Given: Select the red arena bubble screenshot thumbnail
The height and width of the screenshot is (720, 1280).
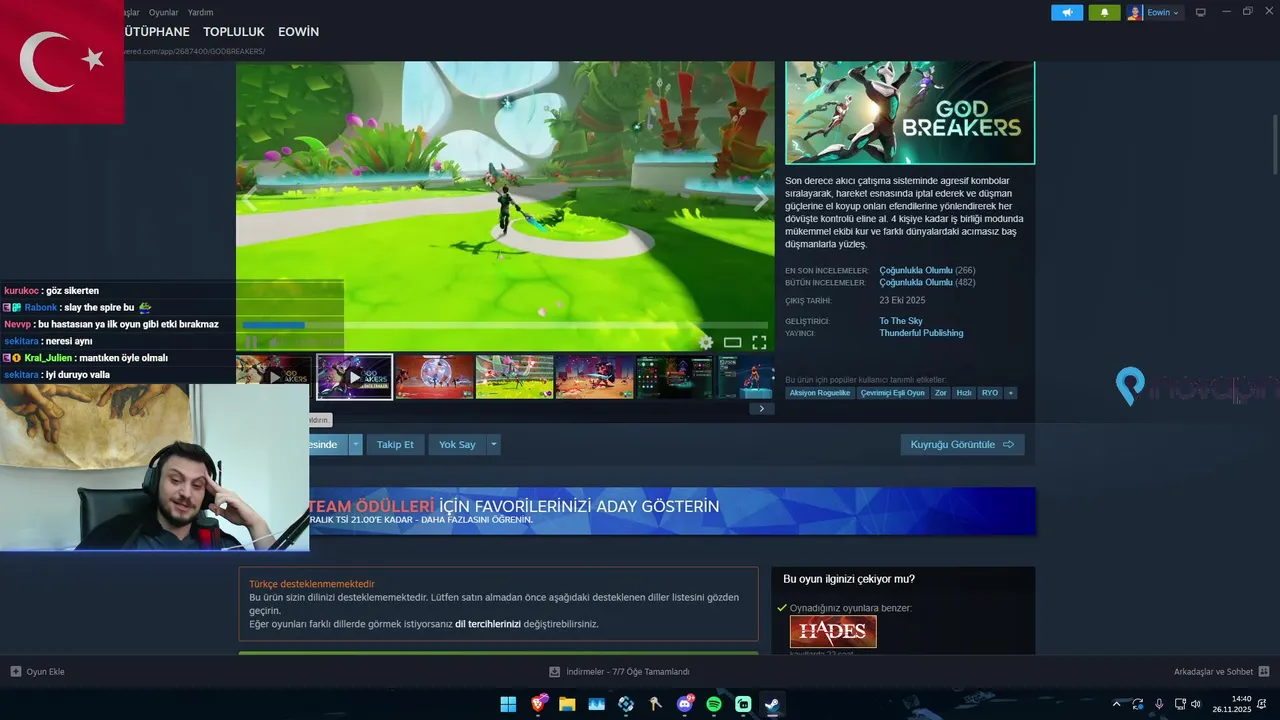Looking at the screenshot, I should [434, 377].
